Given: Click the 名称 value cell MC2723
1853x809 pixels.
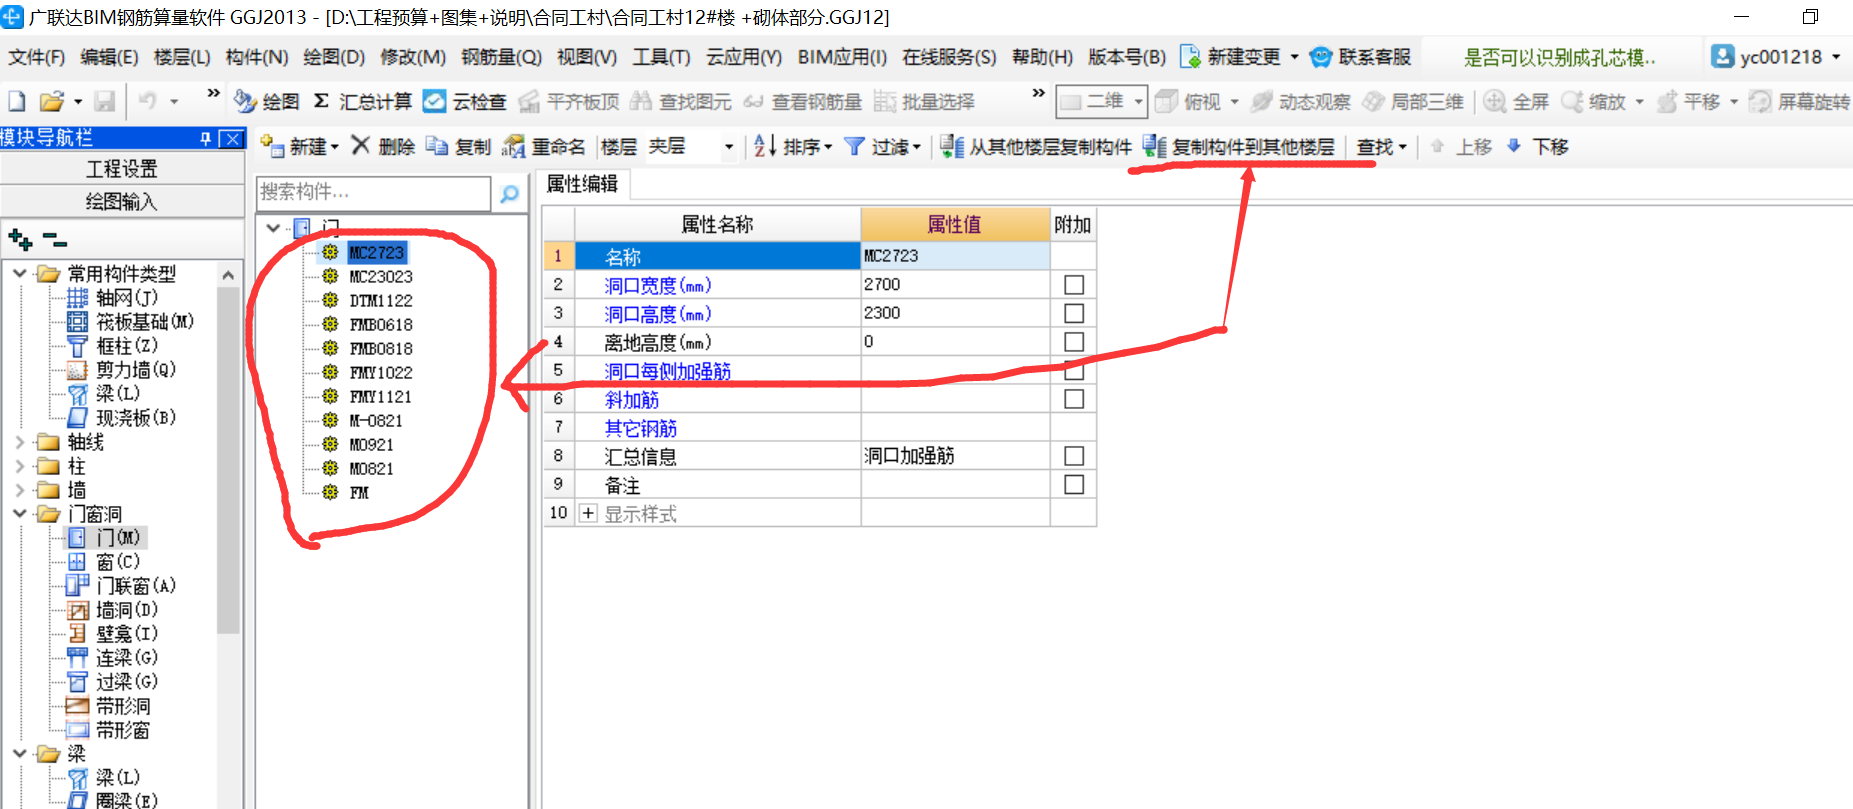Looking at the screenshot, I should pyautogui.click(x=955, y=256).
